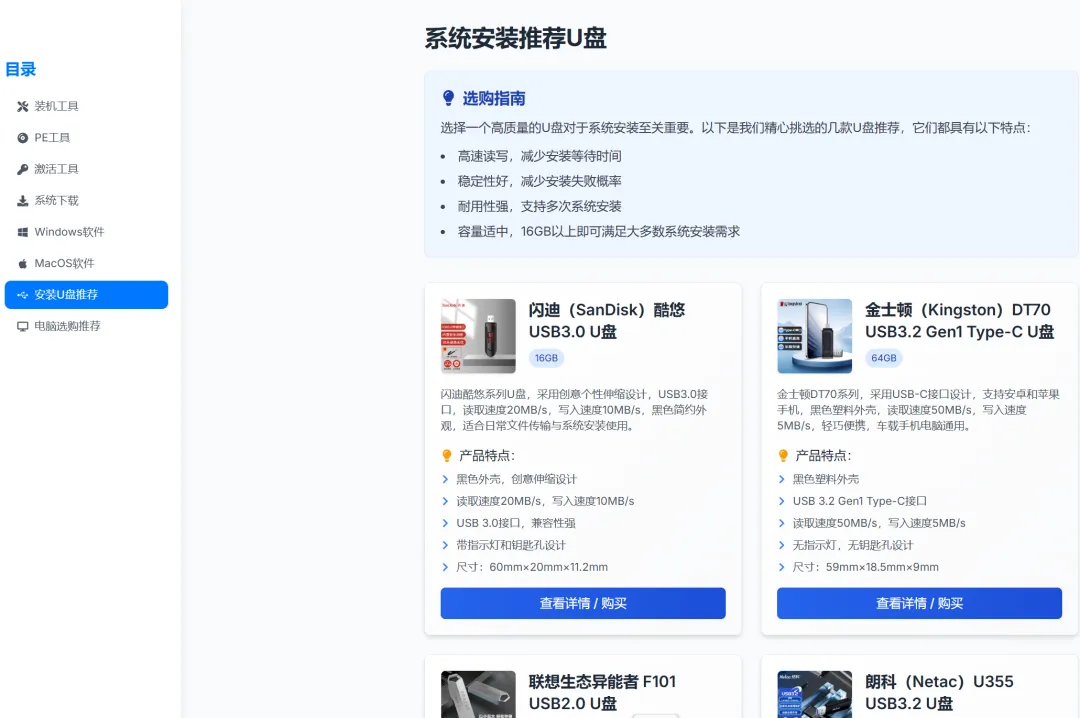
Task: Click the yellow bulb icon in Kingston 产品特点
Action: point(783,455)
